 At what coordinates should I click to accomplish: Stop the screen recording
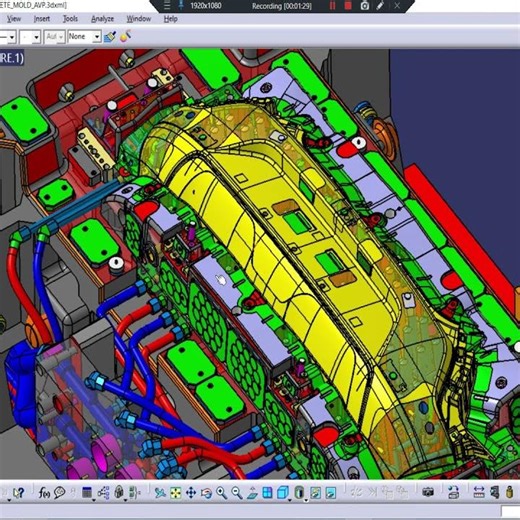(x=348, y=6)
